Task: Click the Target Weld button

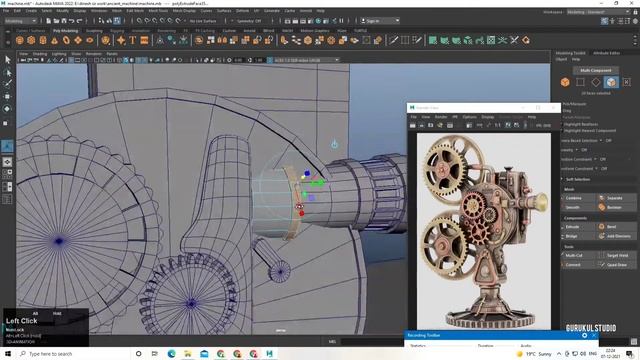Action: click(616, 255)
